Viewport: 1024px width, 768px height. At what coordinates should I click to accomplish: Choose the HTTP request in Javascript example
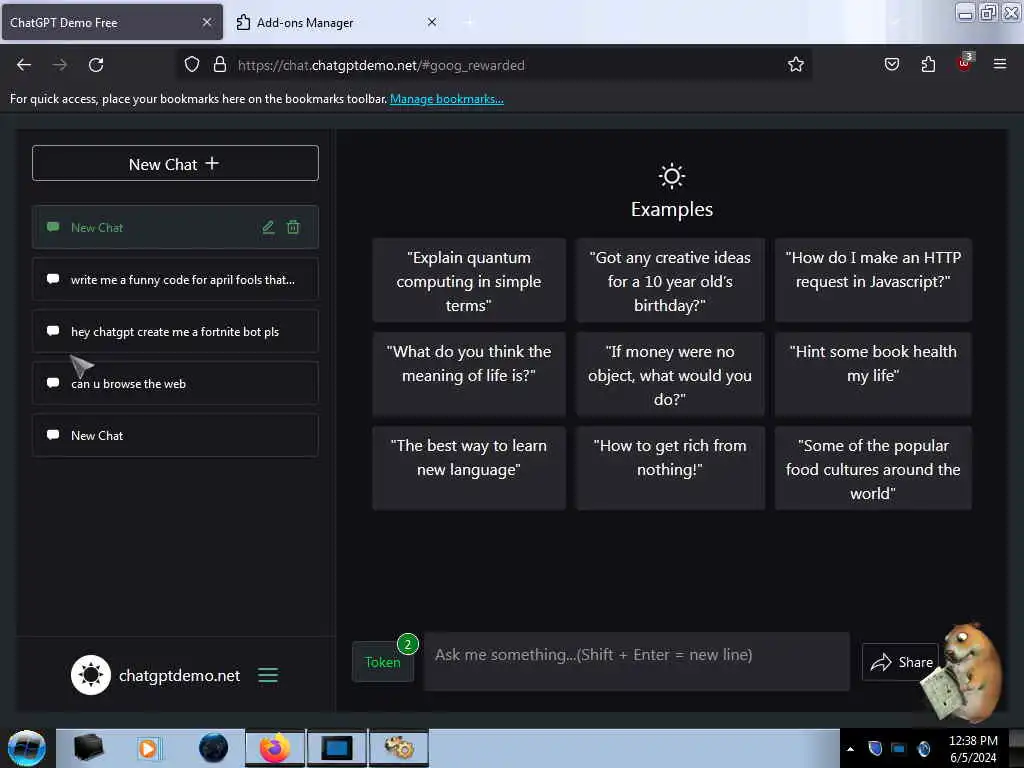coord(873,281)
